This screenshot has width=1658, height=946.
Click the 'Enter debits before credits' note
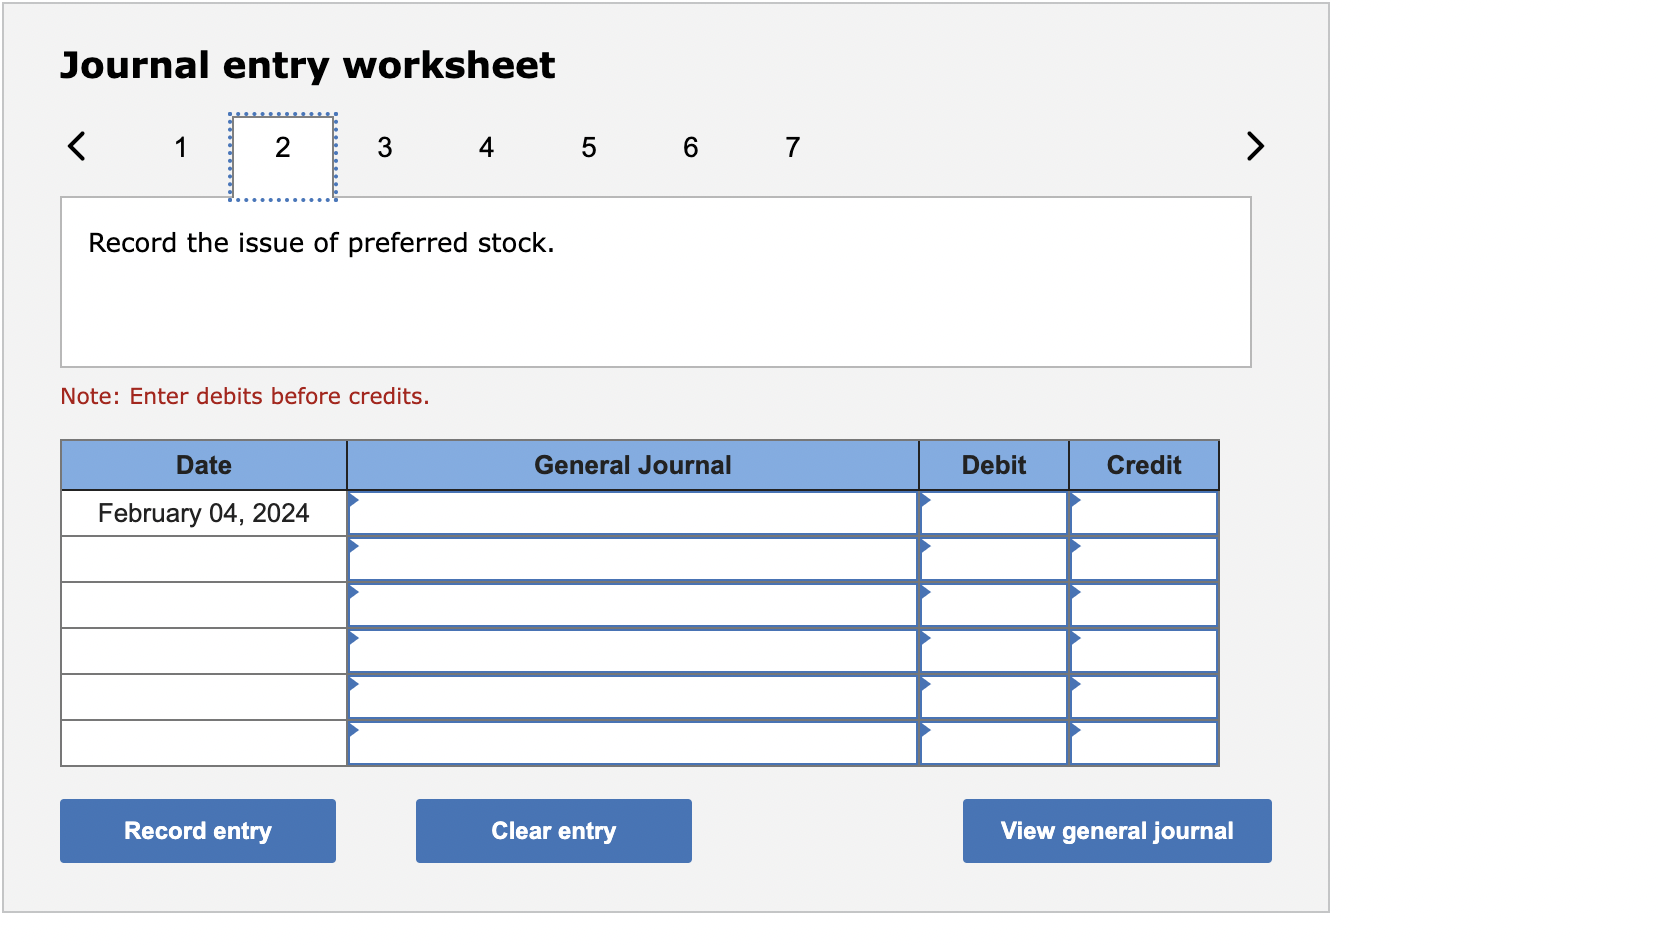click(245, 396)
